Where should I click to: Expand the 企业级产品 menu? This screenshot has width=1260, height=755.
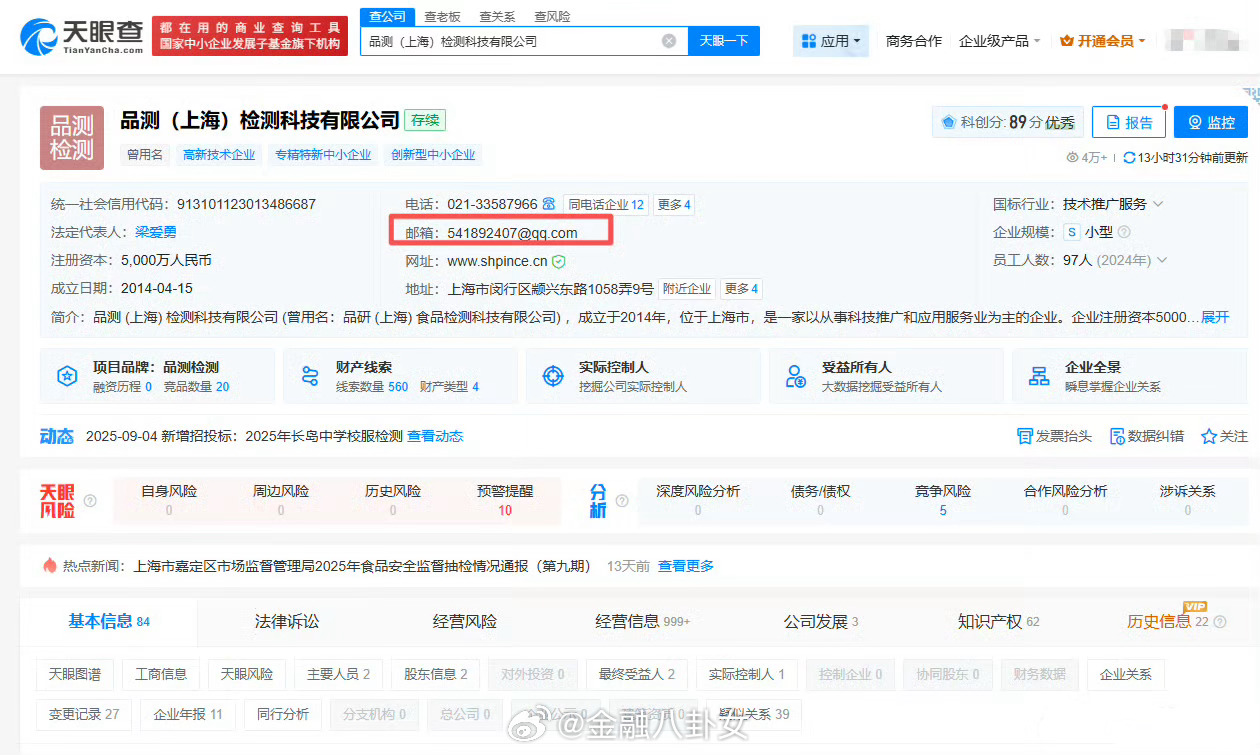(1000, 41)
